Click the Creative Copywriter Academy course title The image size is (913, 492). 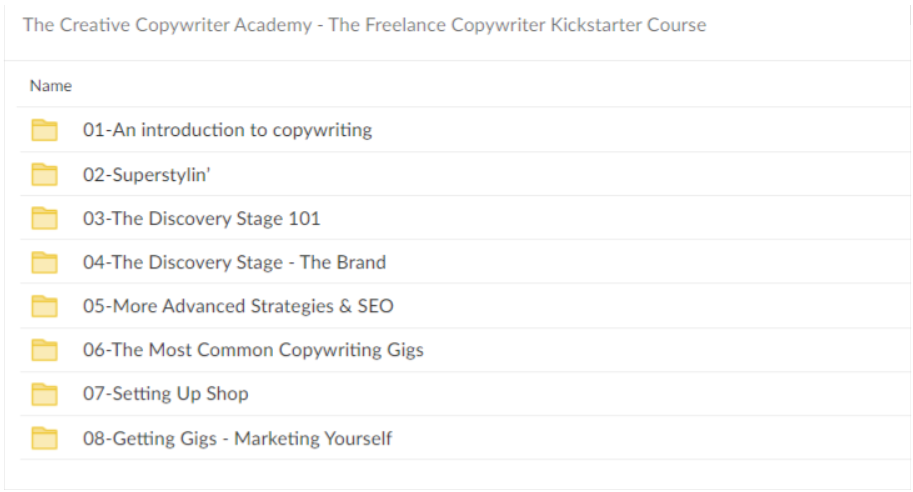tap(365, 25)
